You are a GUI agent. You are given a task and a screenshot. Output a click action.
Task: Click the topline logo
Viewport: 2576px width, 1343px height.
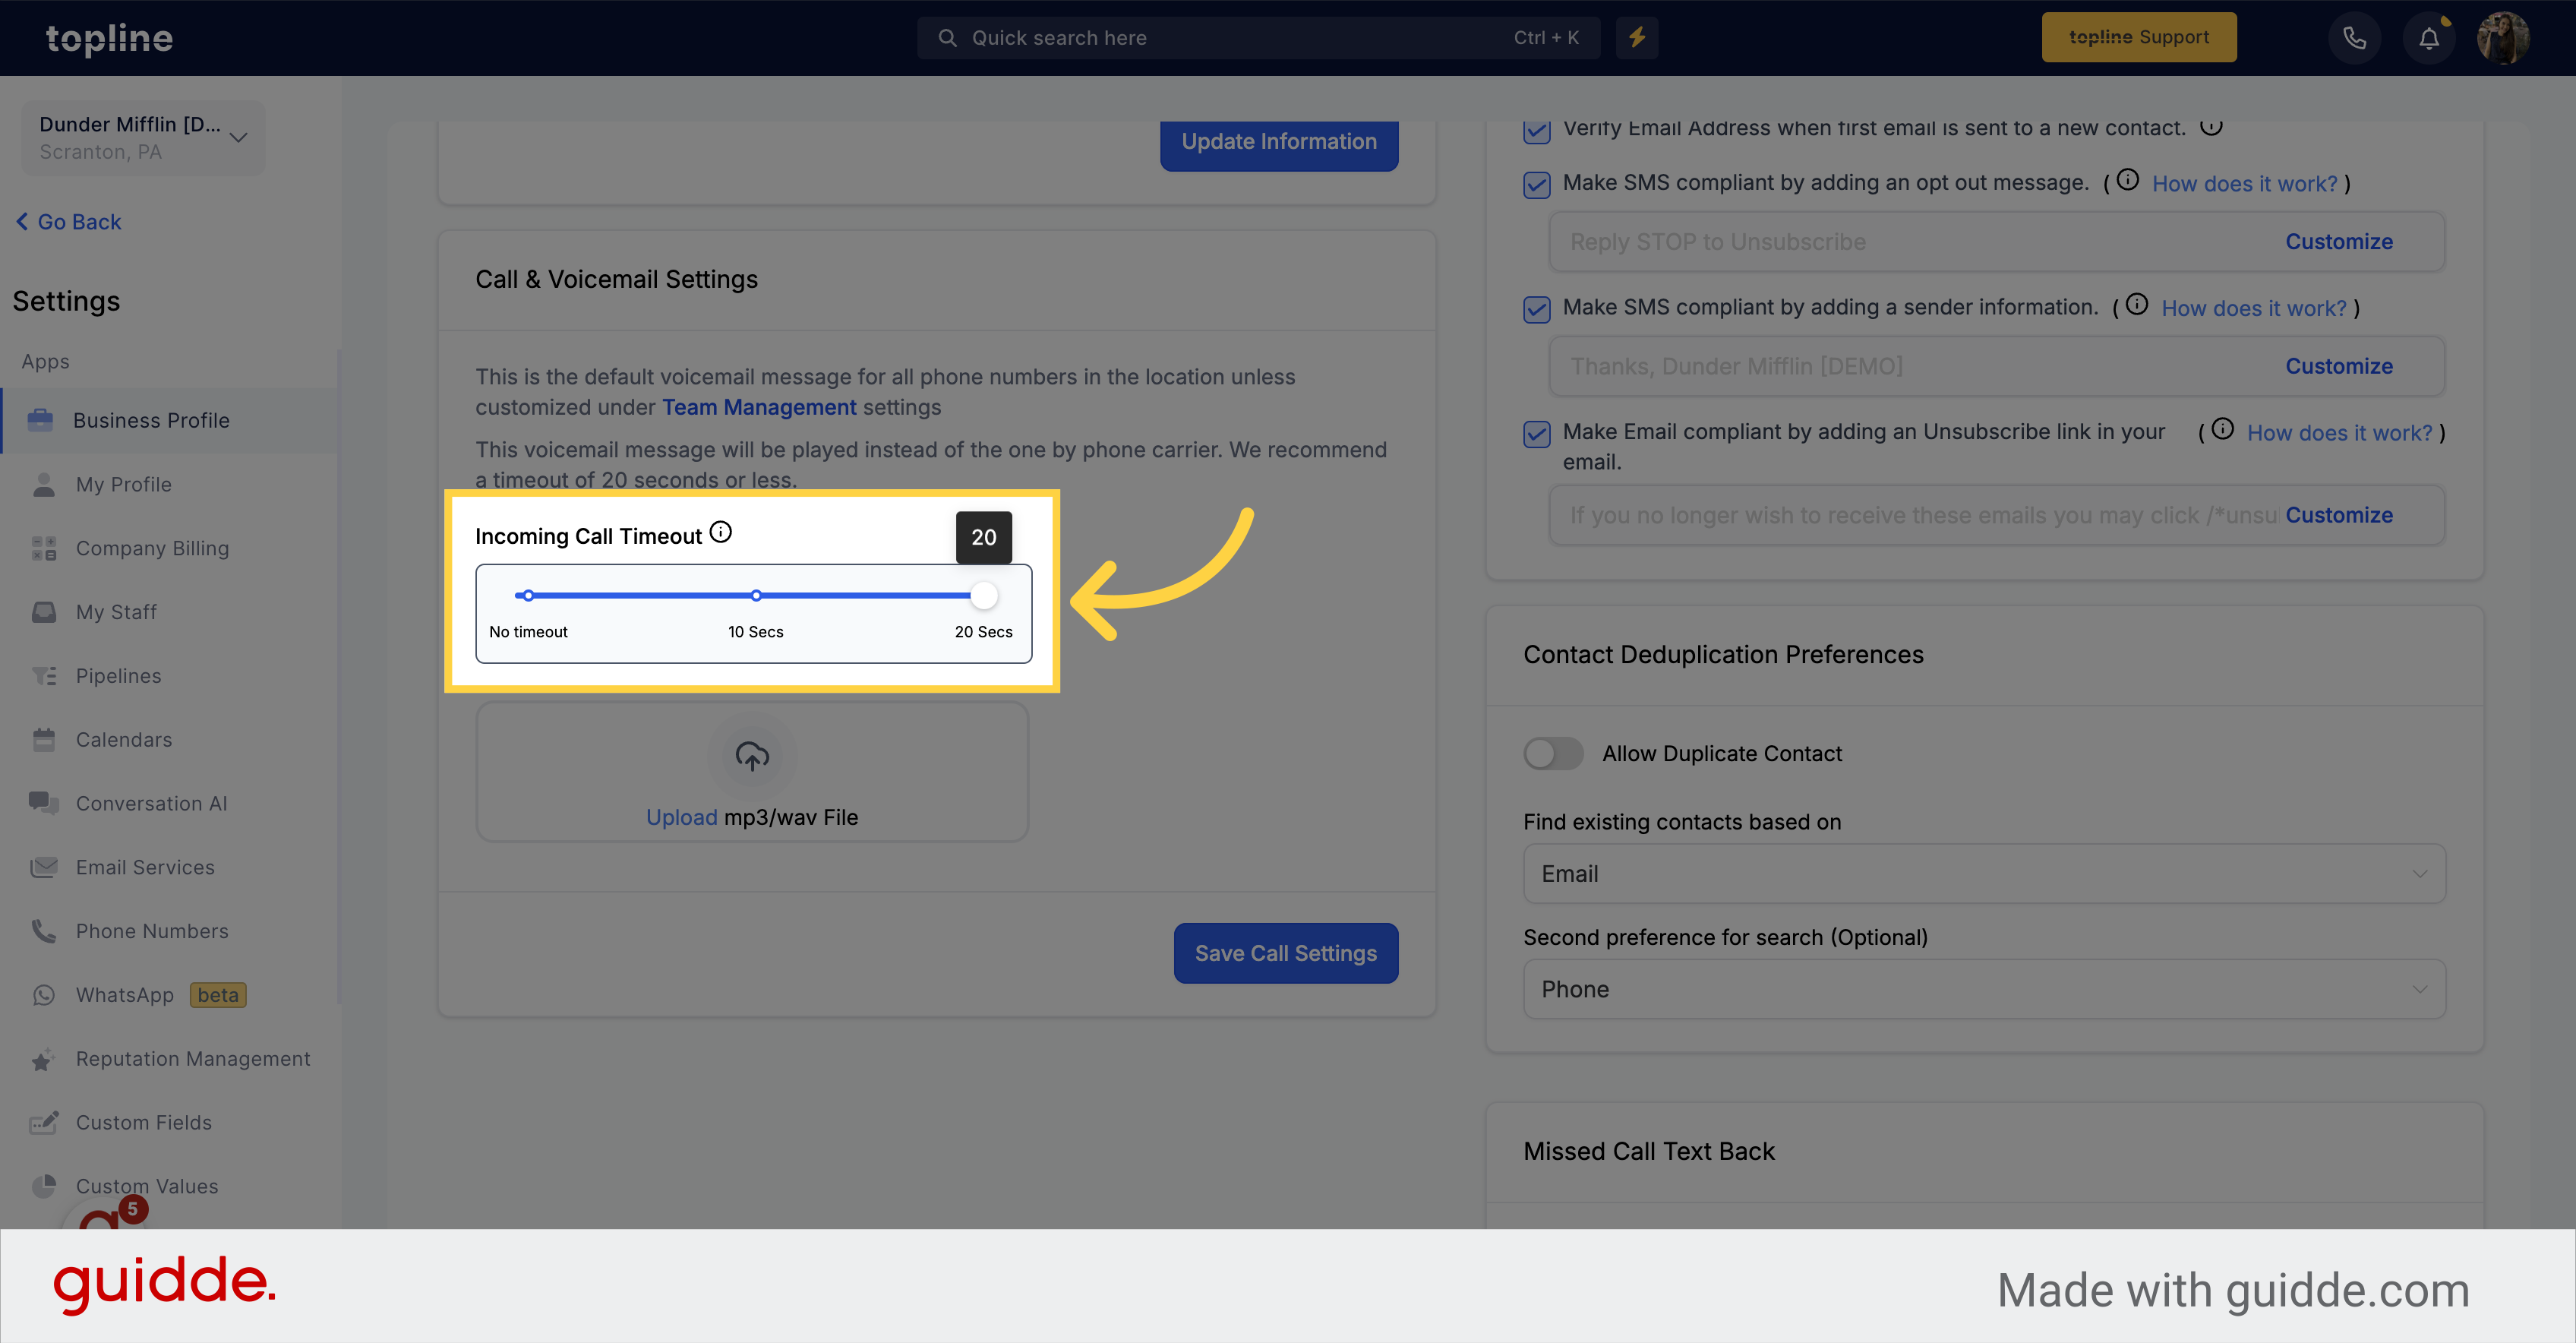click(109, 38)
